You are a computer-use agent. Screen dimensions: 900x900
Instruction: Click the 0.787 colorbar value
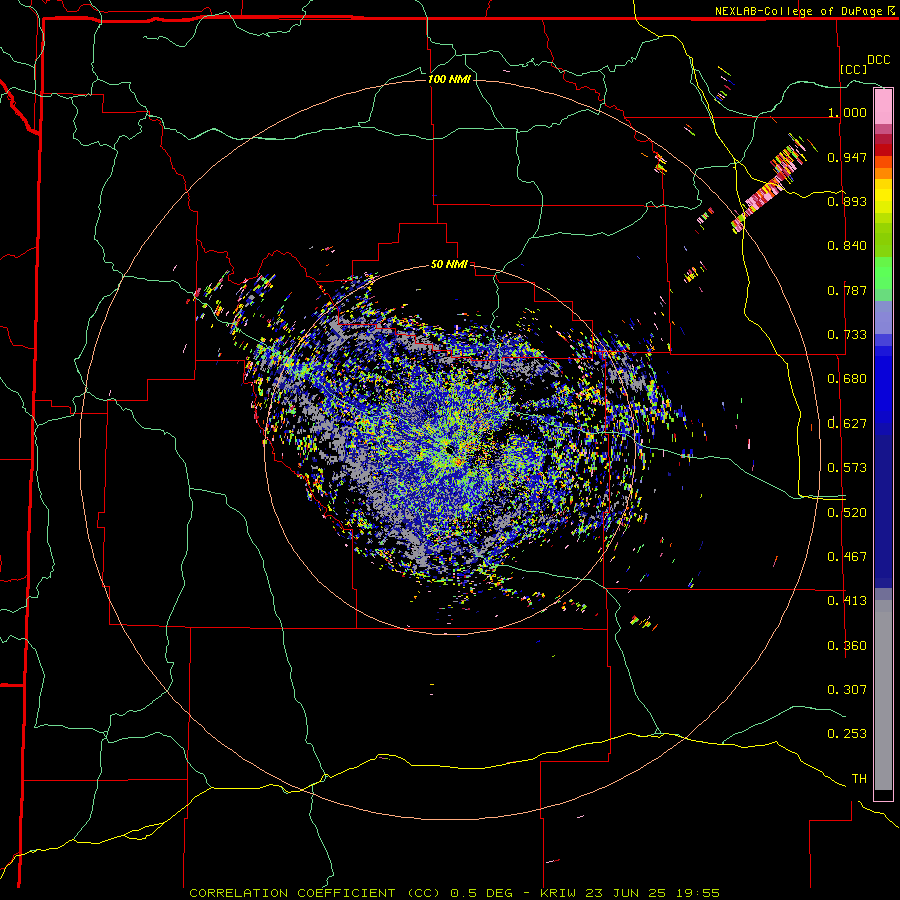[x=847, y=290]
